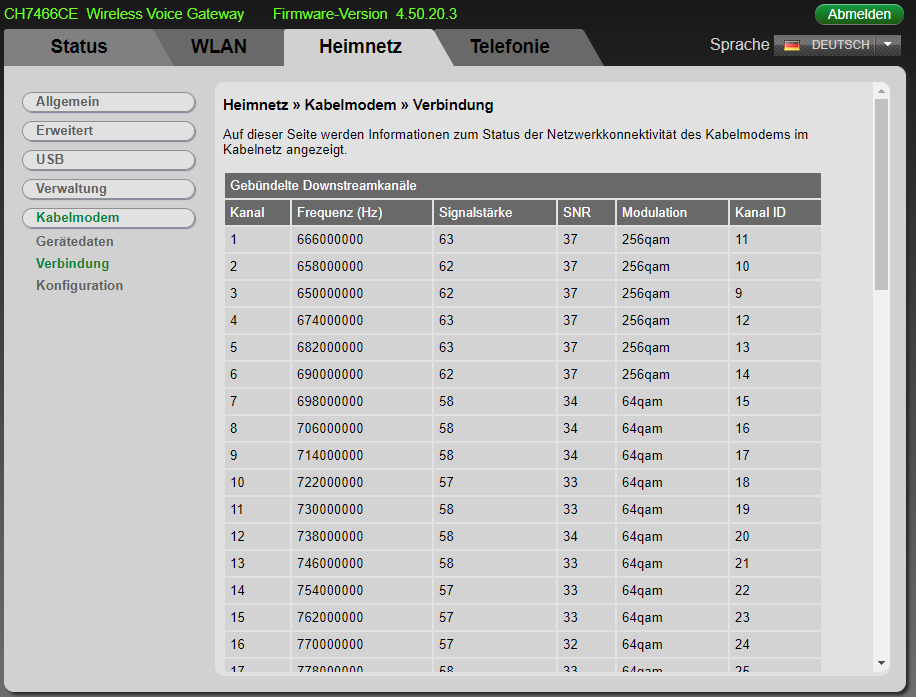Click frequency cell 762000000
The width and height of the screenshot is (916, 697).
[362, 618]
